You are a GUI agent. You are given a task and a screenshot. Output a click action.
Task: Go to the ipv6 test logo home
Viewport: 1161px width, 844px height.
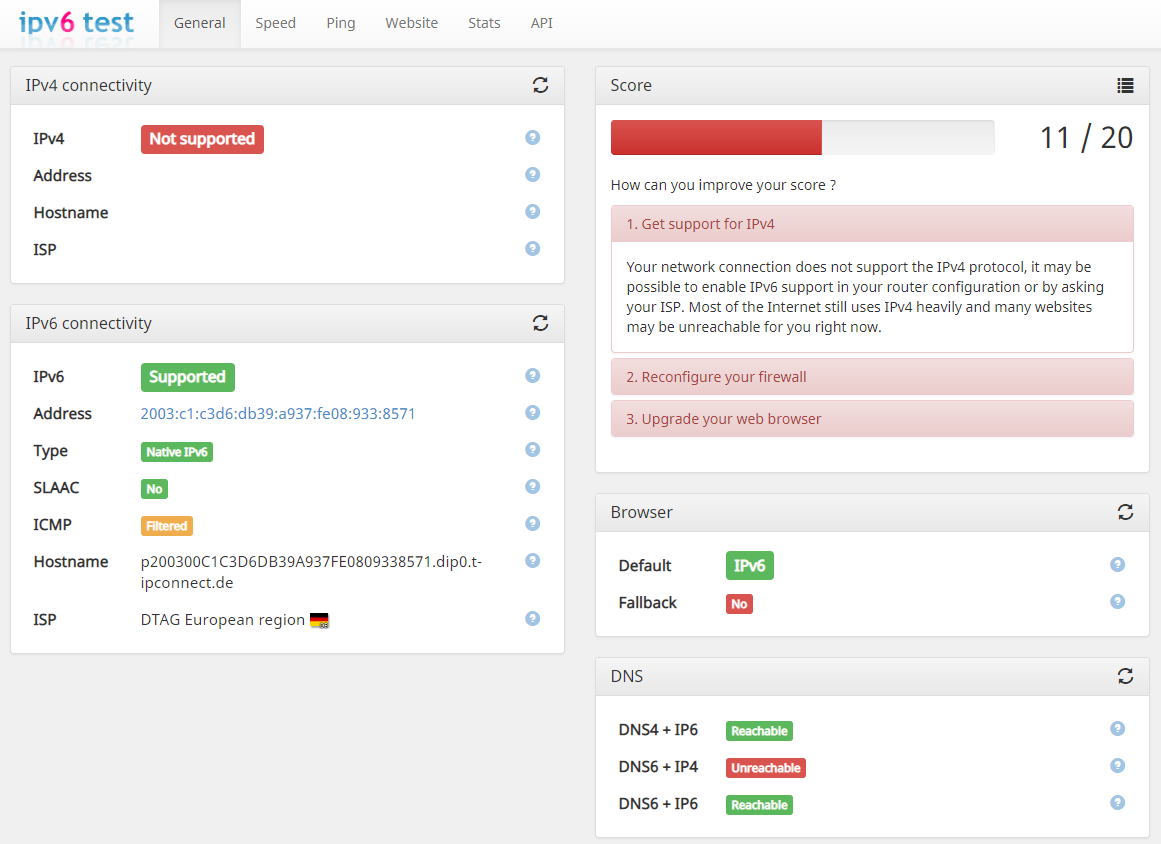click(x=76, y=23)
